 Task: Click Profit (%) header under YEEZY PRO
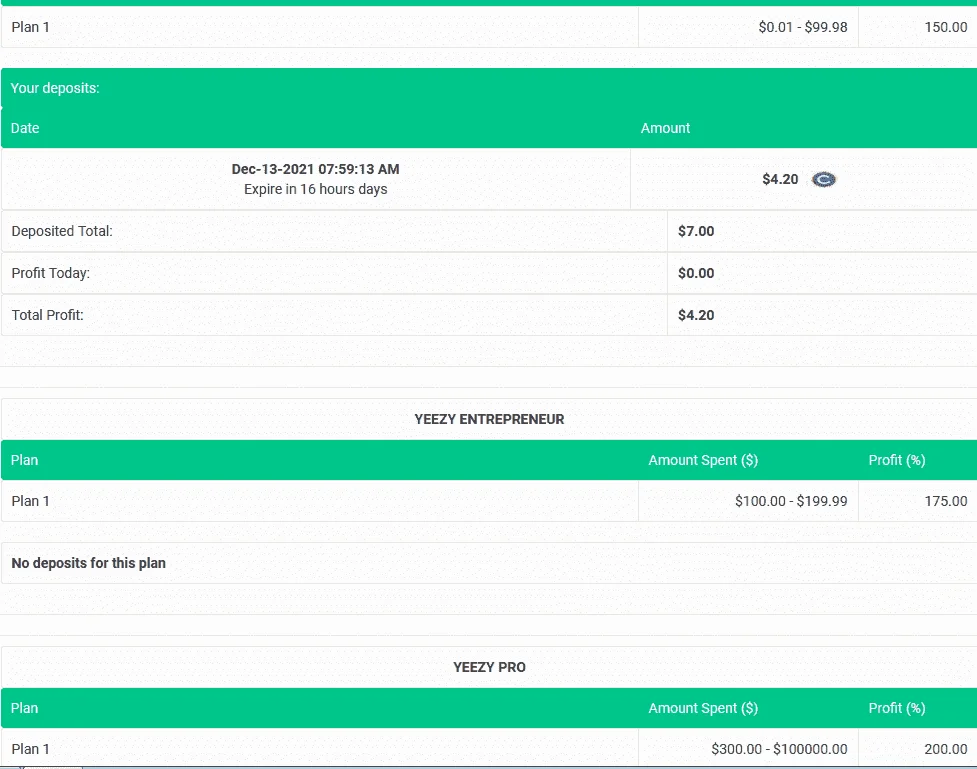point(897,708)
